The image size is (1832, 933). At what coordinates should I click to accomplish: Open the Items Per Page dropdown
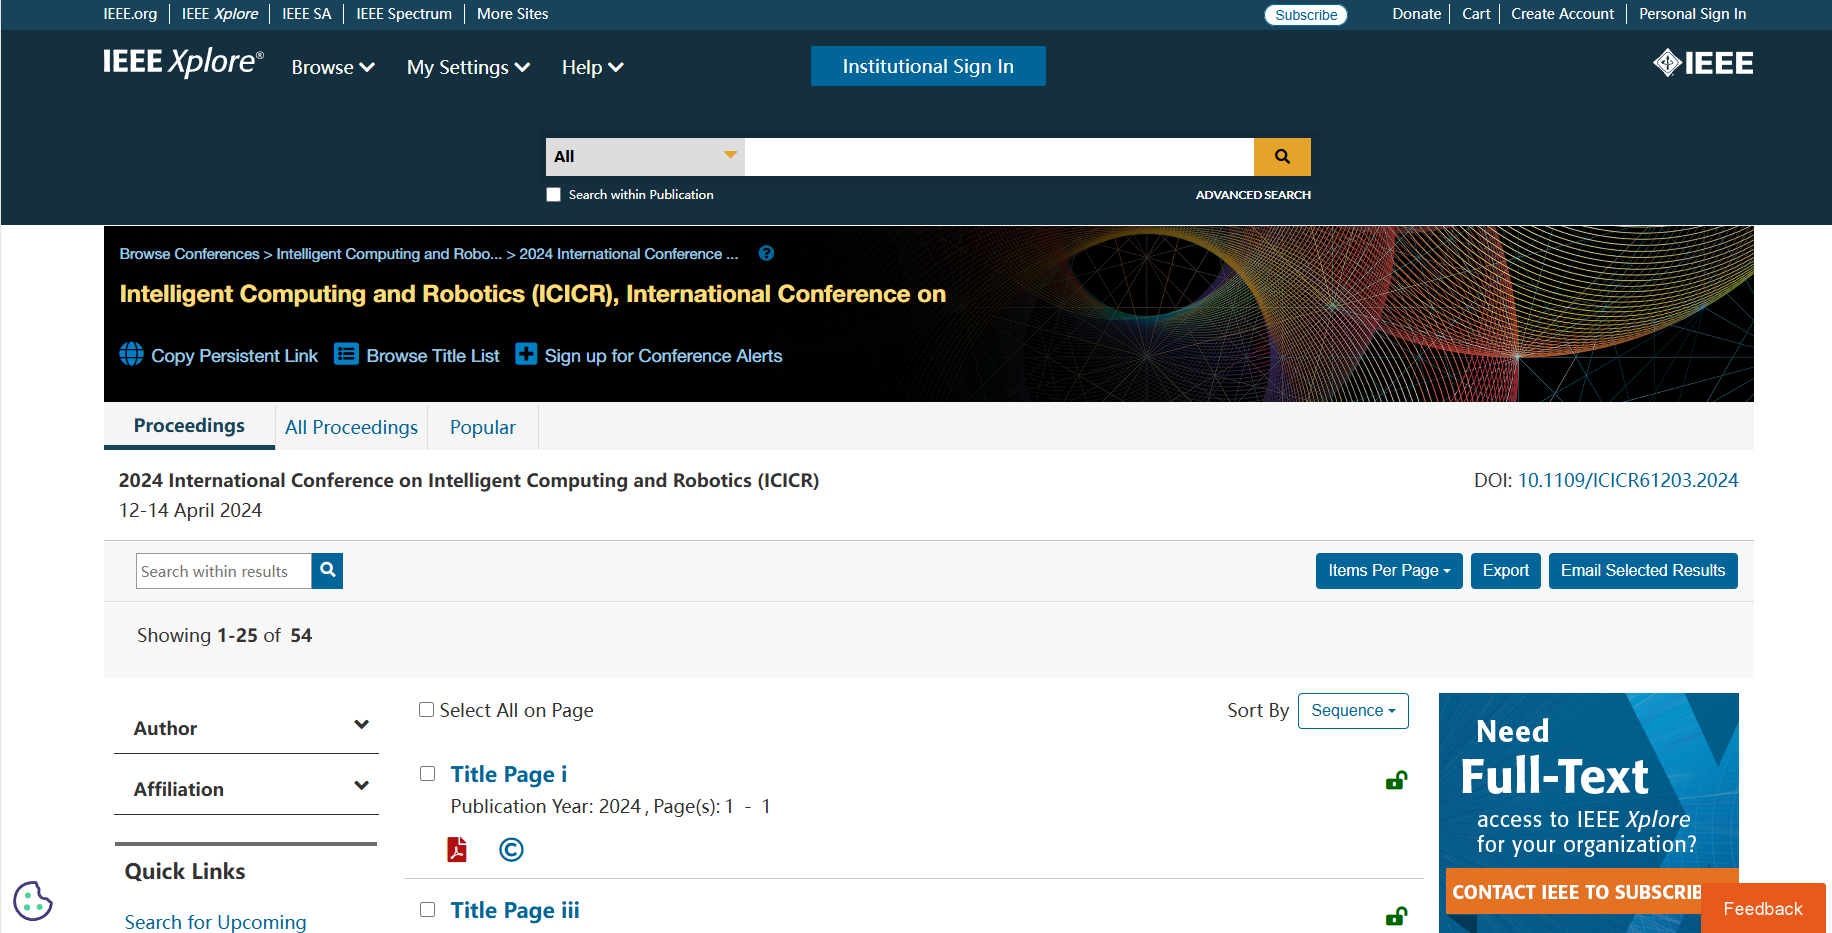(x=1388, y=571)
